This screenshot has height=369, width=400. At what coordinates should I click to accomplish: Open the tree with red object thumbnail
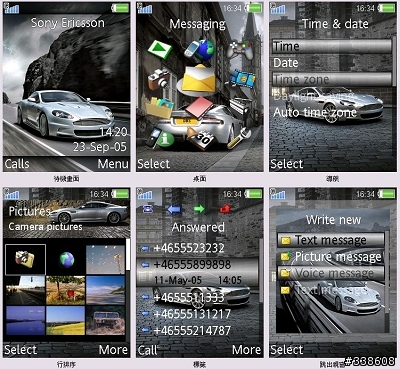[x=66, y=290]
